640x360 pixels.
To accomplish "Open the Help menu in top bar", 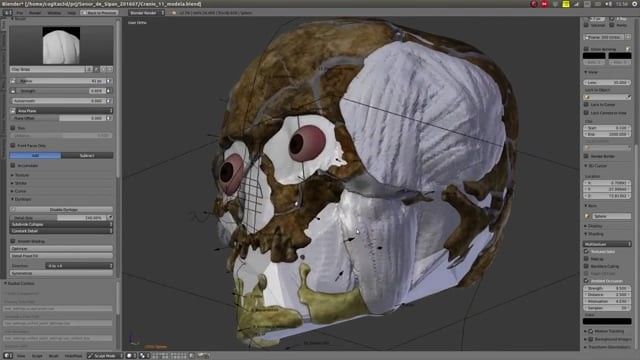I will pos(72,13).
